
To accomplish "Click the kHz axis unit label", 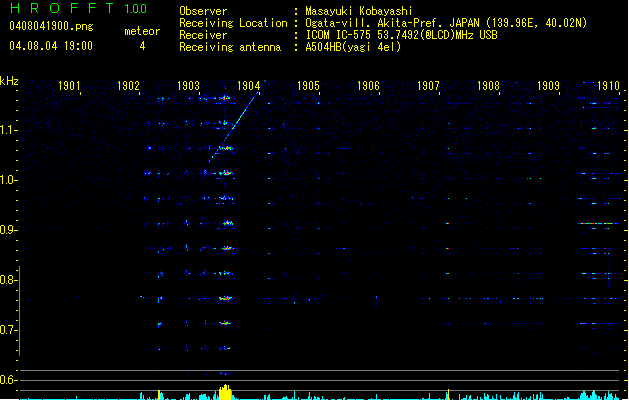I will (9, 81).
